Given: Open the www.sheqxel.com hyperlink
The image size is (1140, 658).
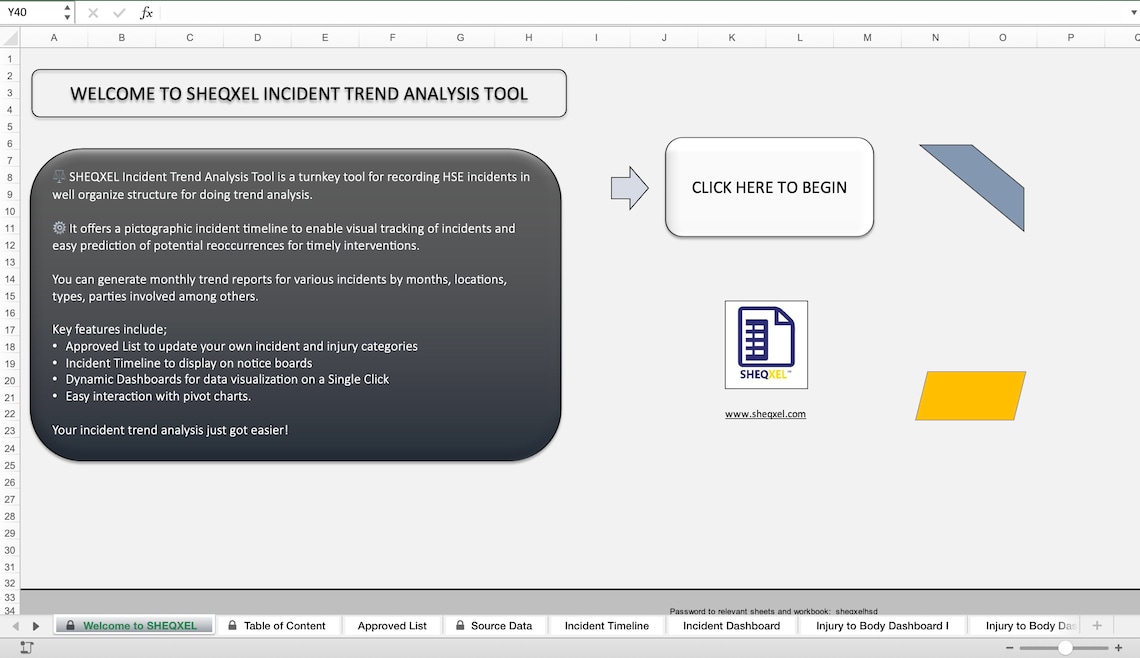Looking at the screenshot, I should [x=765, y=413].
